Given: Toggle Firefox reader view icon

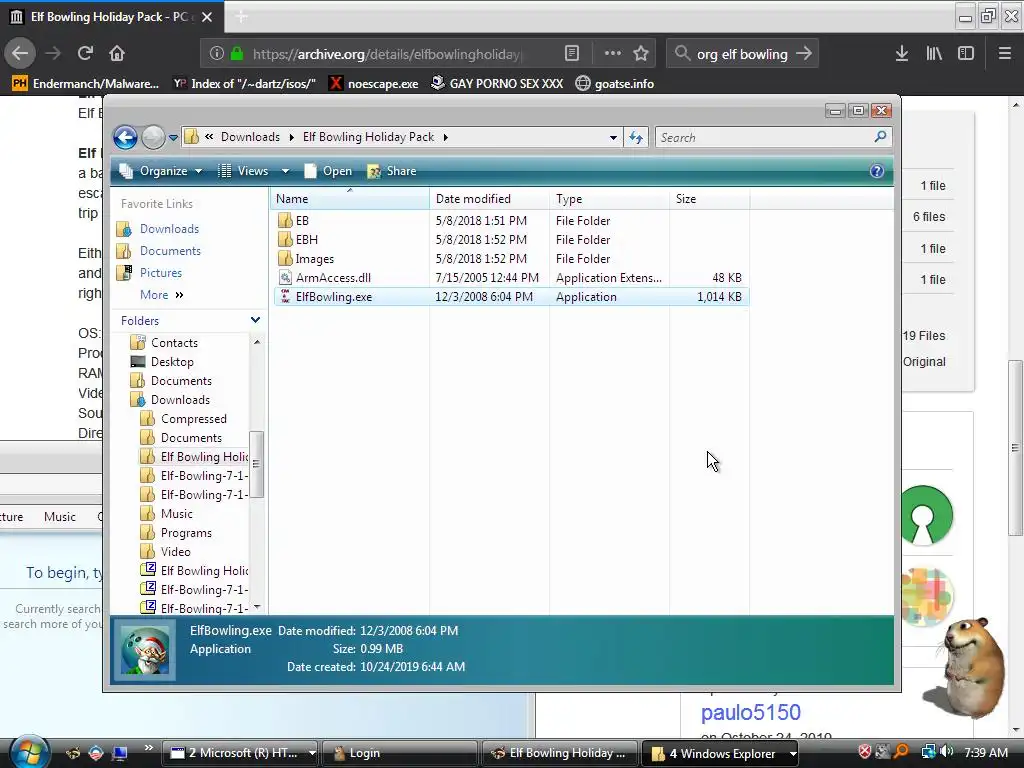Looking at the screenshot, I should [x=571, y=54].
